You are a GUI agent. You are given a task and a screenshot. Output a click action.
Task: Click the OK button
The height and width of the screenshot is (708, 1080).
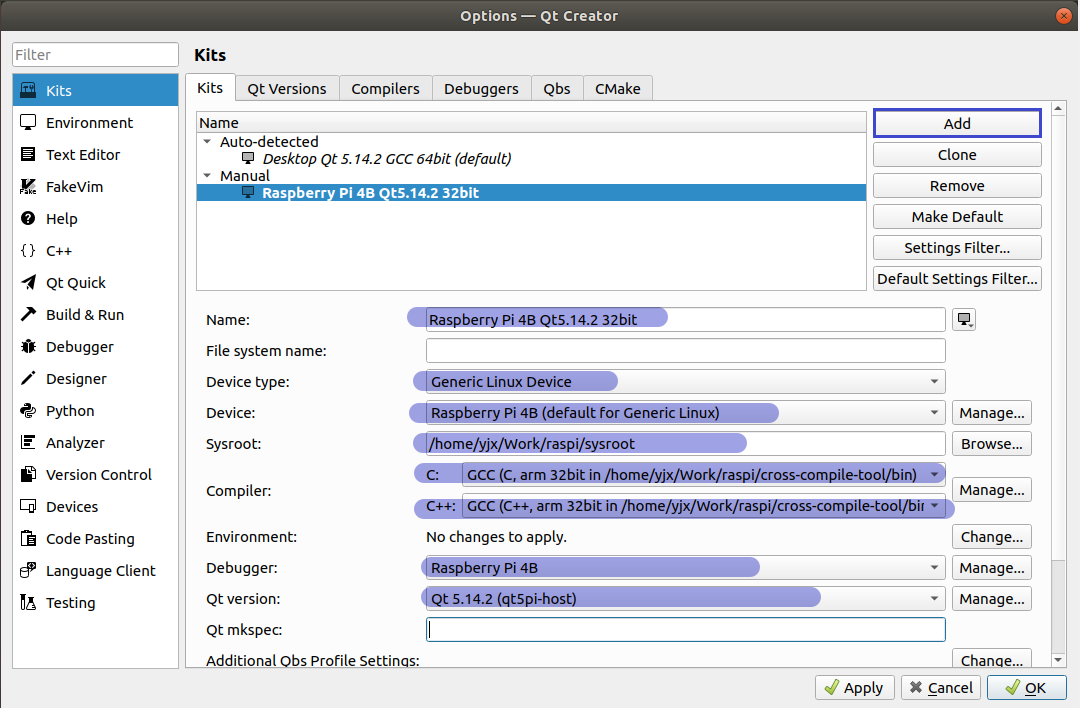(1027, 687)
